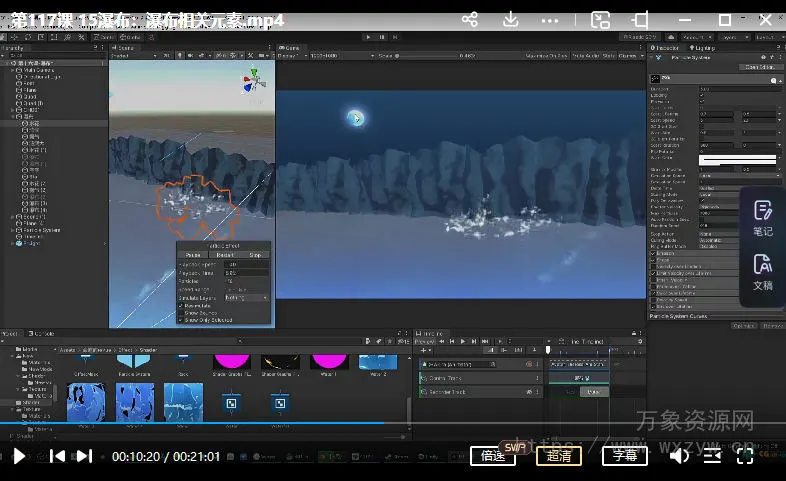The height and width of the screenshot is (481, 786).
Task: Open the 超清 video quality selector
Action: pos(559,456)
